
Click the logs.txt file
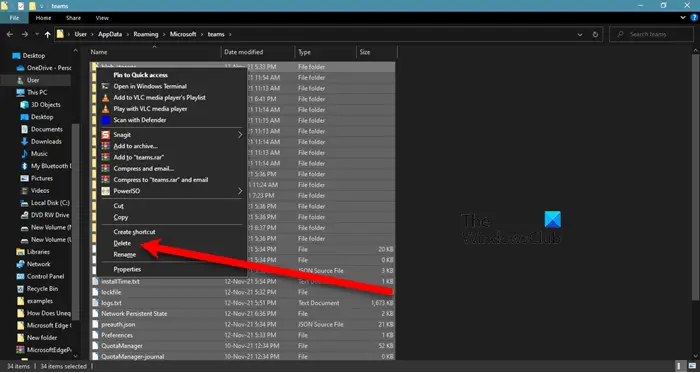pos(111,303)
